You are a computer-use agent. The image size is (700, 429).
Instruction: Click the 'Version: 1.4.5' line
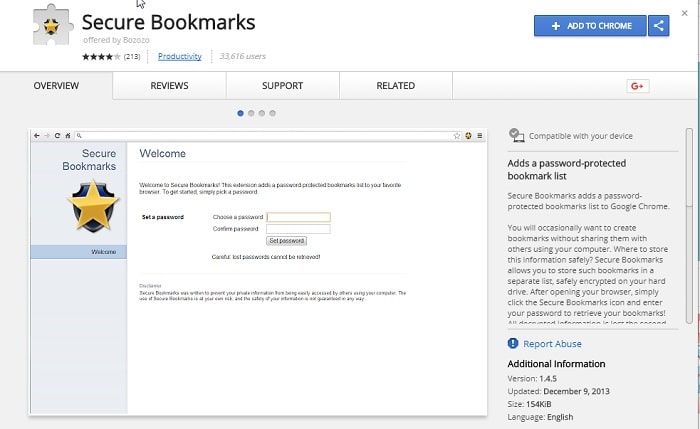click(x=532, y=379)
